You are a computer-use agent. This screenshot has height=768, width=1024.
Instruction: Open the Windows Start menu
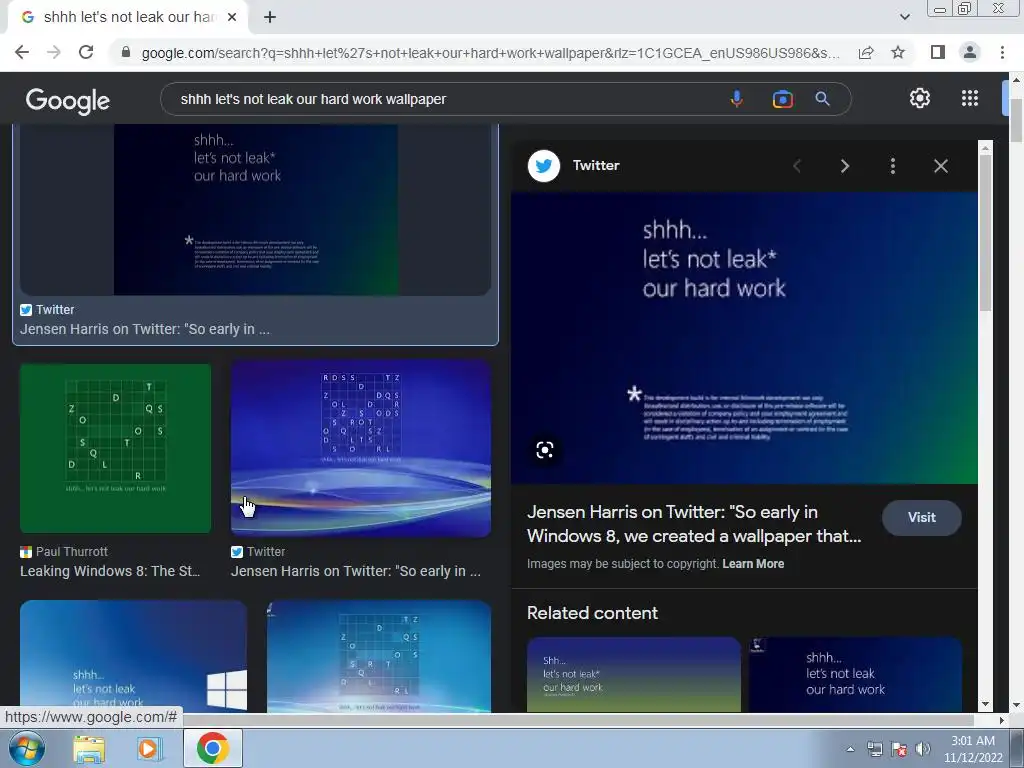tap(26, 748)
